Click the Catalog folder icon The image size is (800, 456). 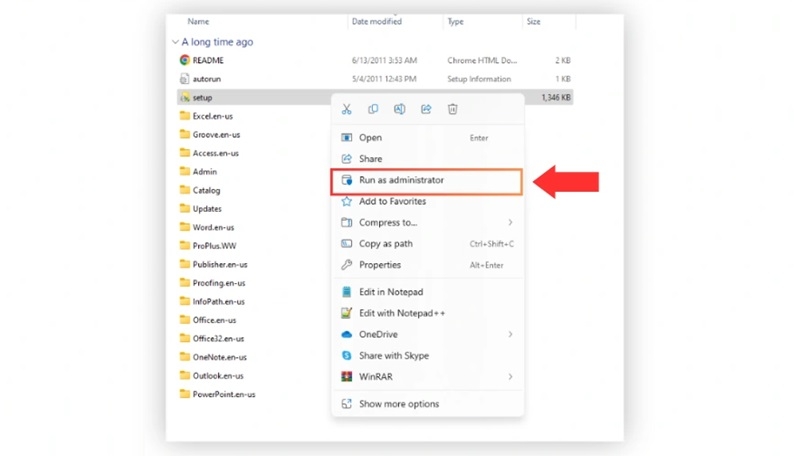tap(185, 190)
